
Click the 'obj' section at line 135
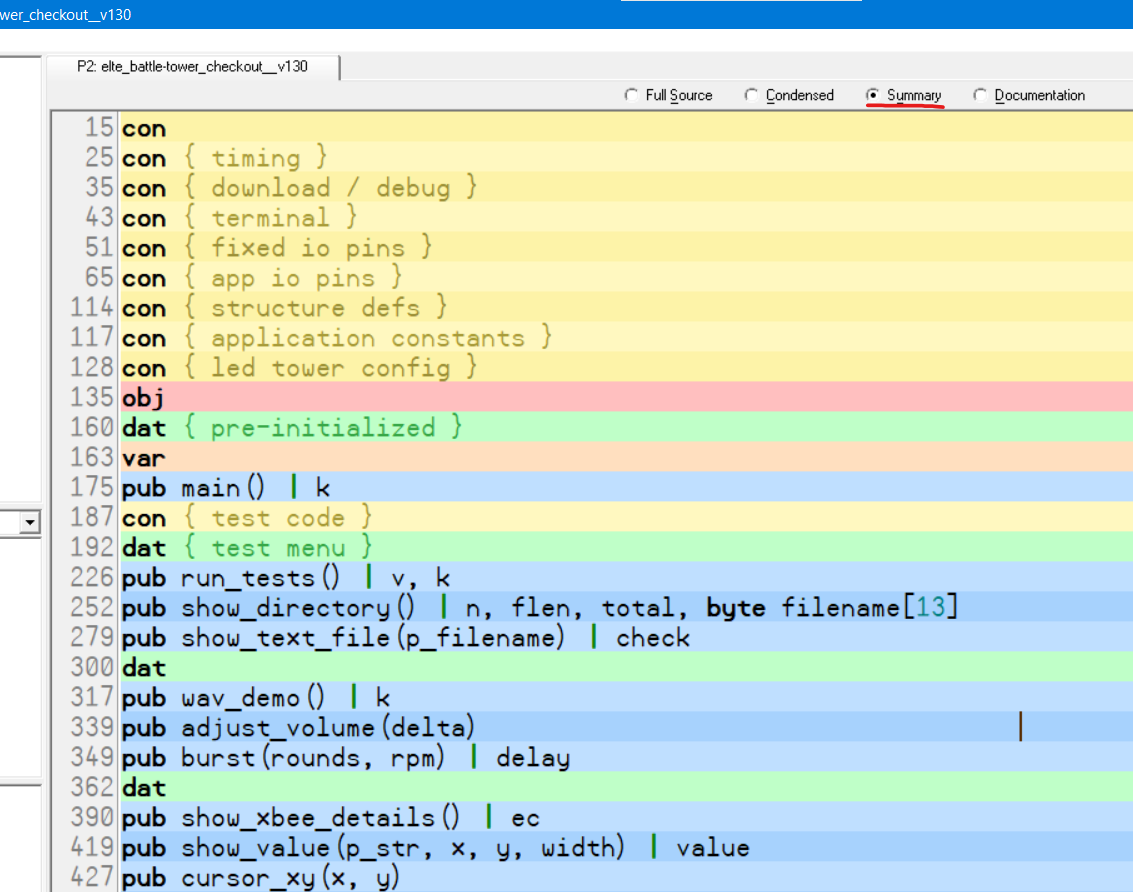(x=627, y=398)
